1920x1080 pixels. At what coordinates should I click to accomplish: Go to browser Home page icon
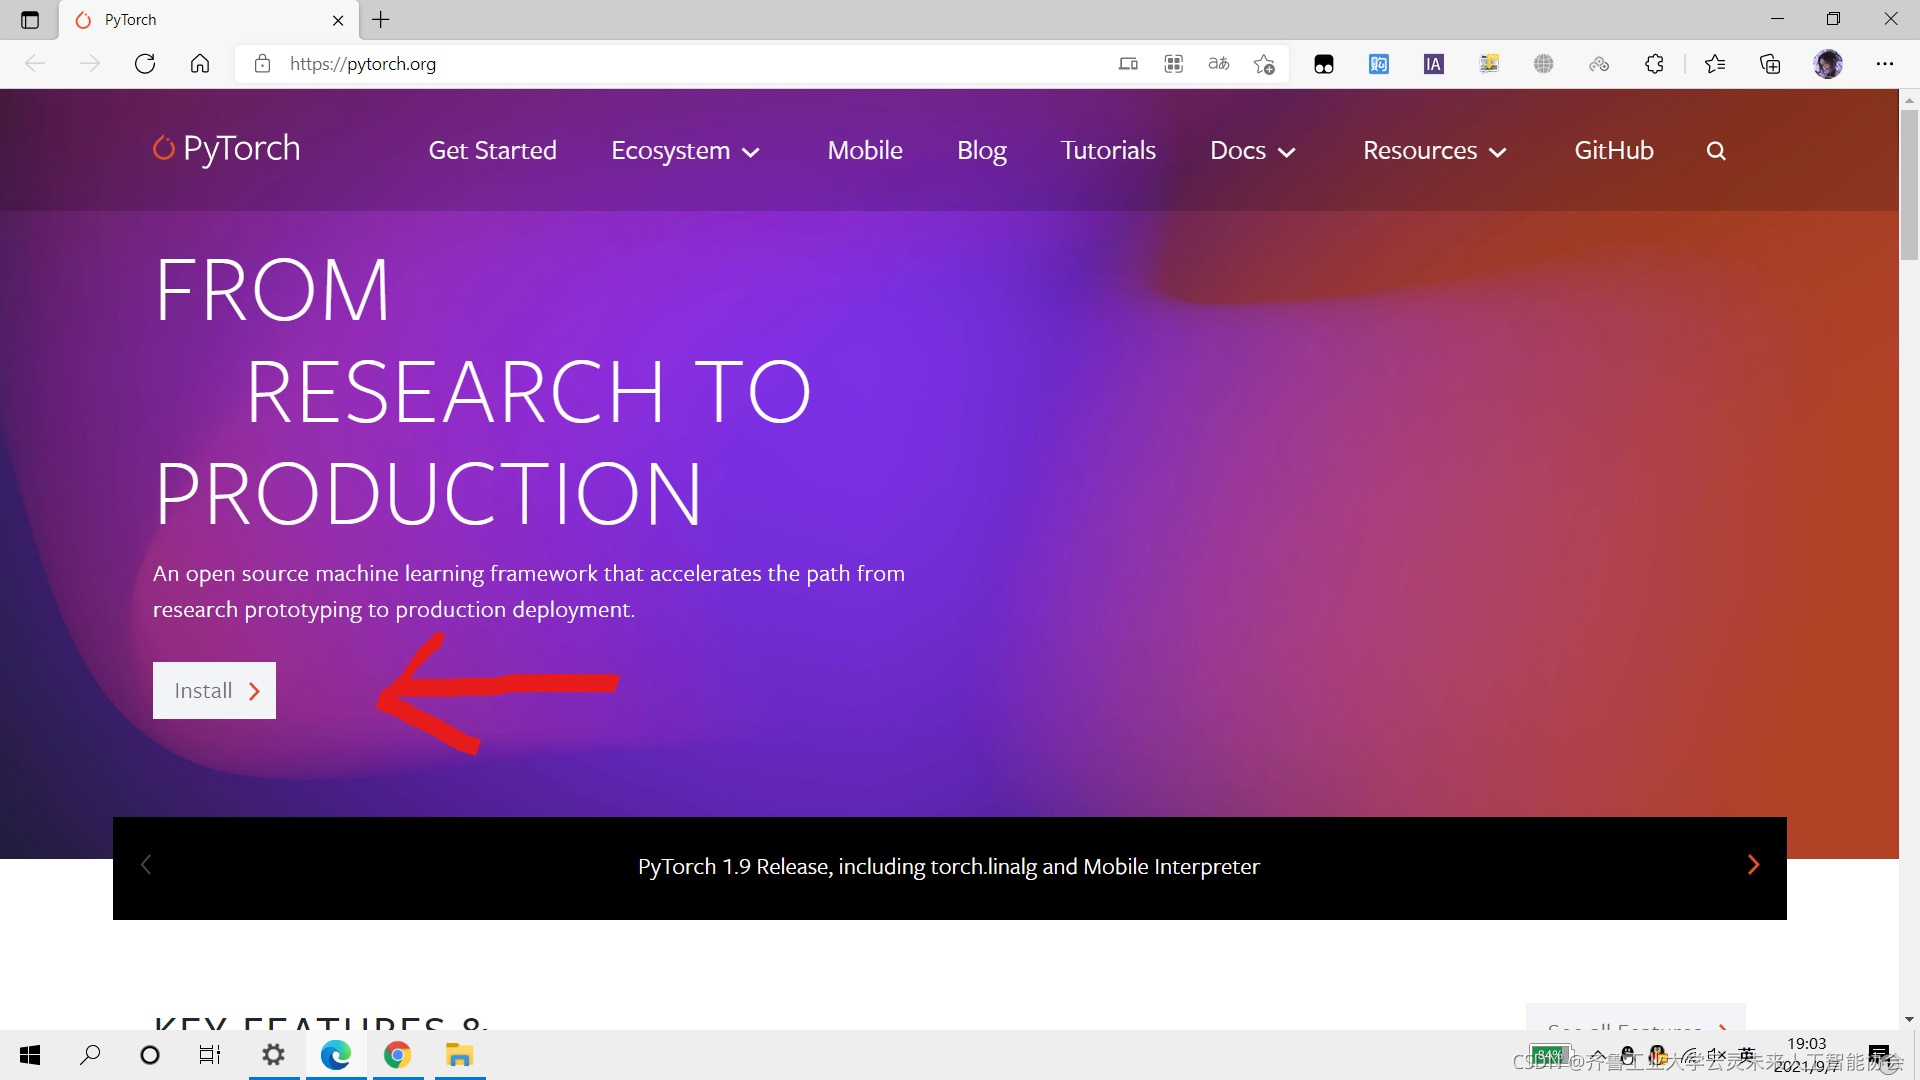point(200,64)
